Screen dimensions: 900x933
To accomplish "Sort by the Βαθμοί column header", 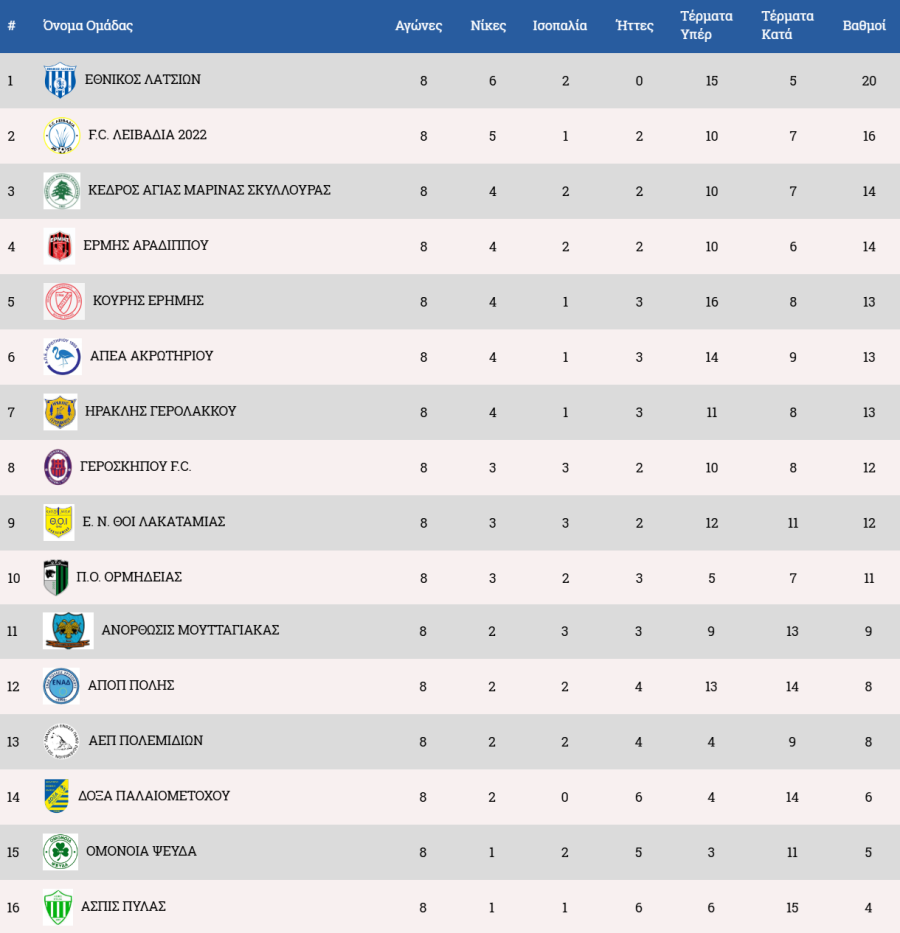I will 864,26.
